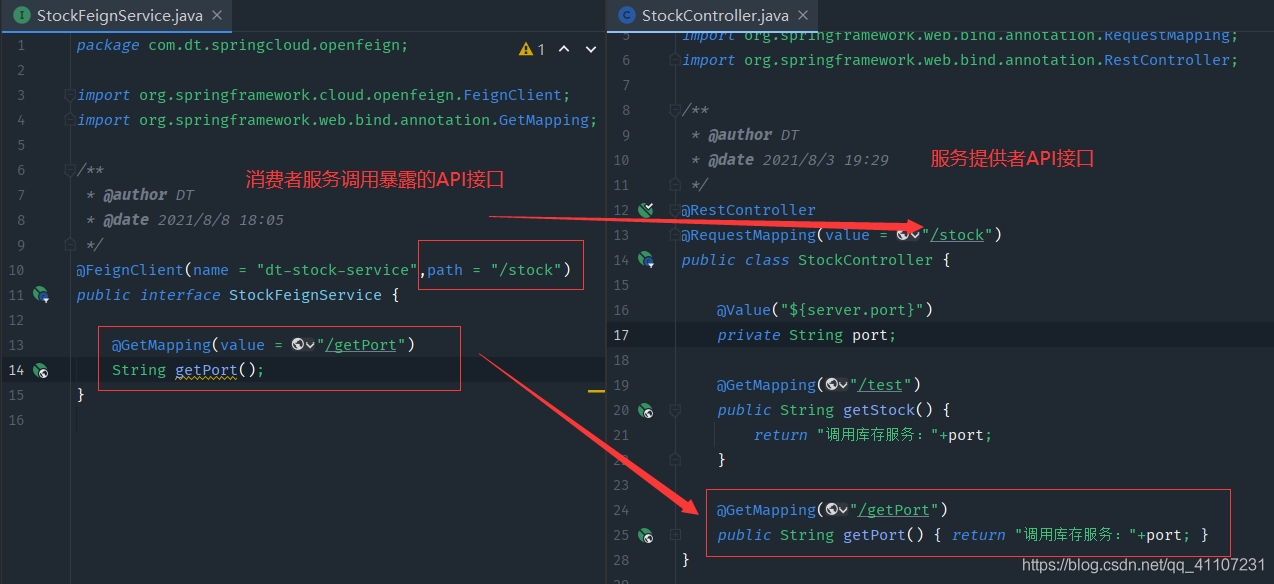The image size is (1274, 584).
Task: Click the yellow warning mark on the error stripe
Action: [x=596, y=392]
